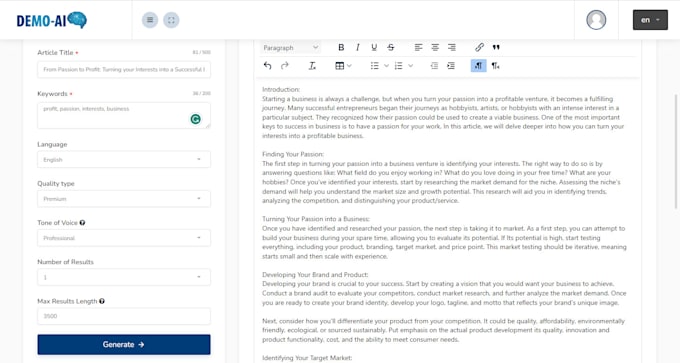Apply underline formatting in the editor
Image resolution: width=680 pixels, height=363 pixels.
tap(374, 47)
